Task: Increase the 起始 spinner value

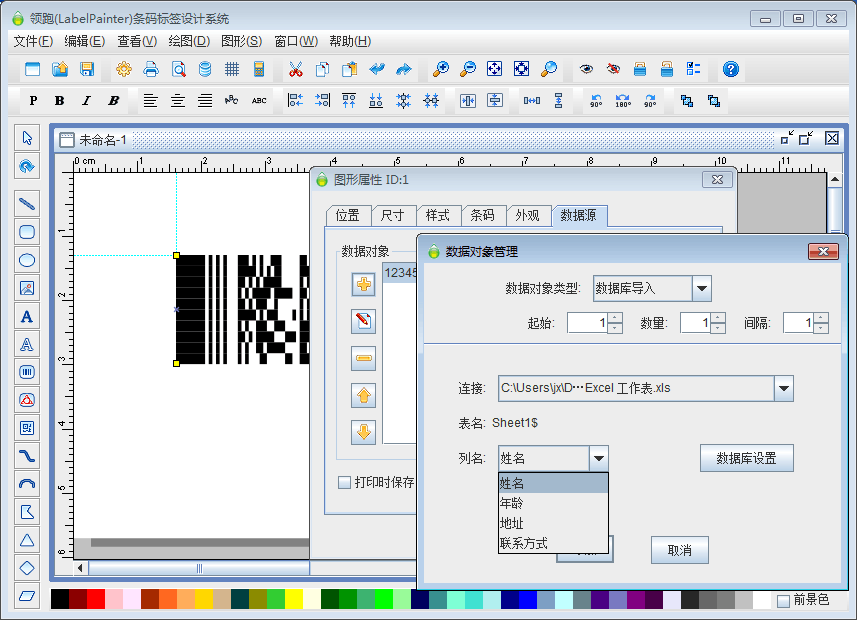Action: (x=615, y=318)
